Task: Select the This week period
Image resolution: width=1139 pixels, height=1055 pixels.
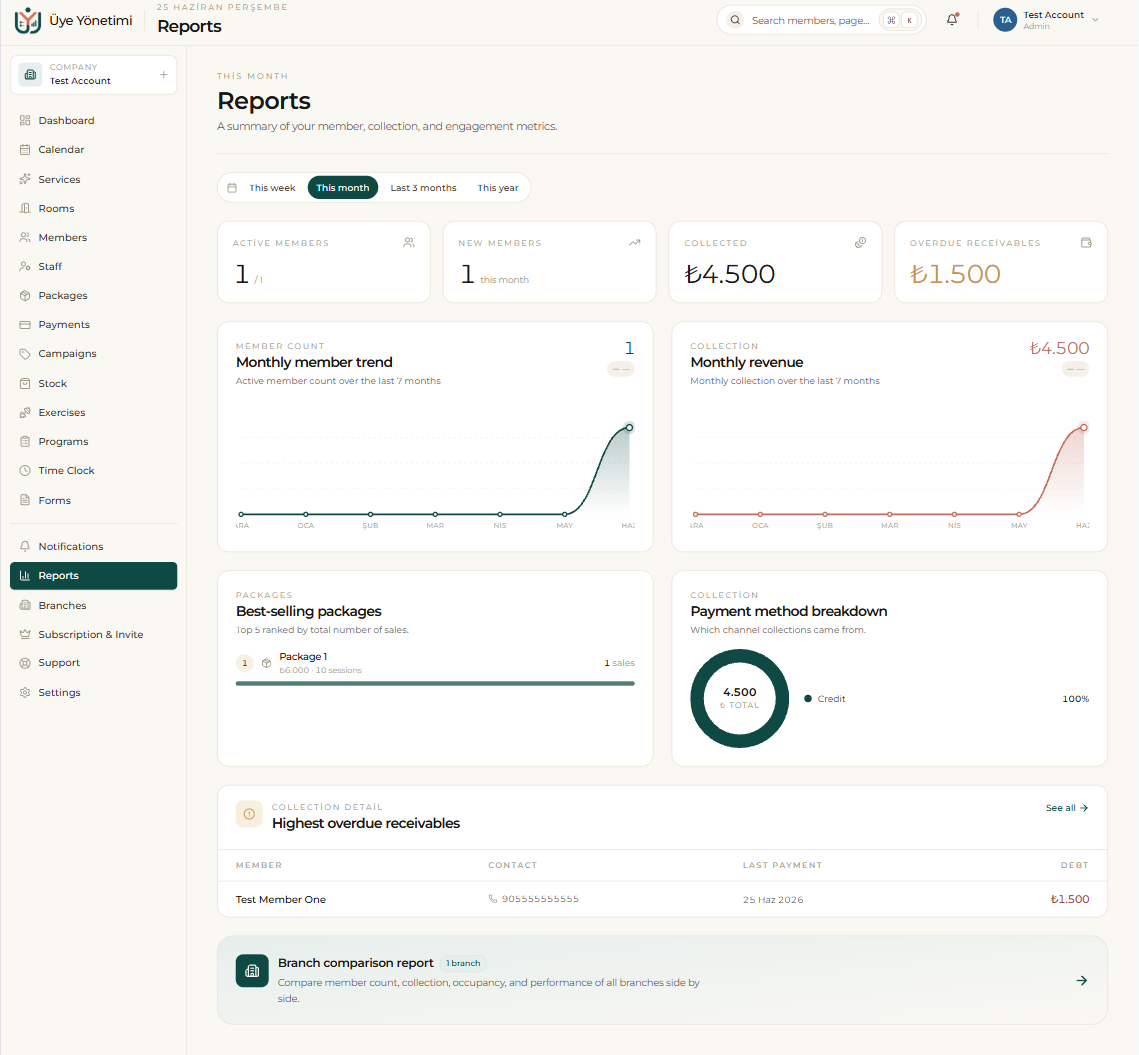Action: [x=272, y=187]
